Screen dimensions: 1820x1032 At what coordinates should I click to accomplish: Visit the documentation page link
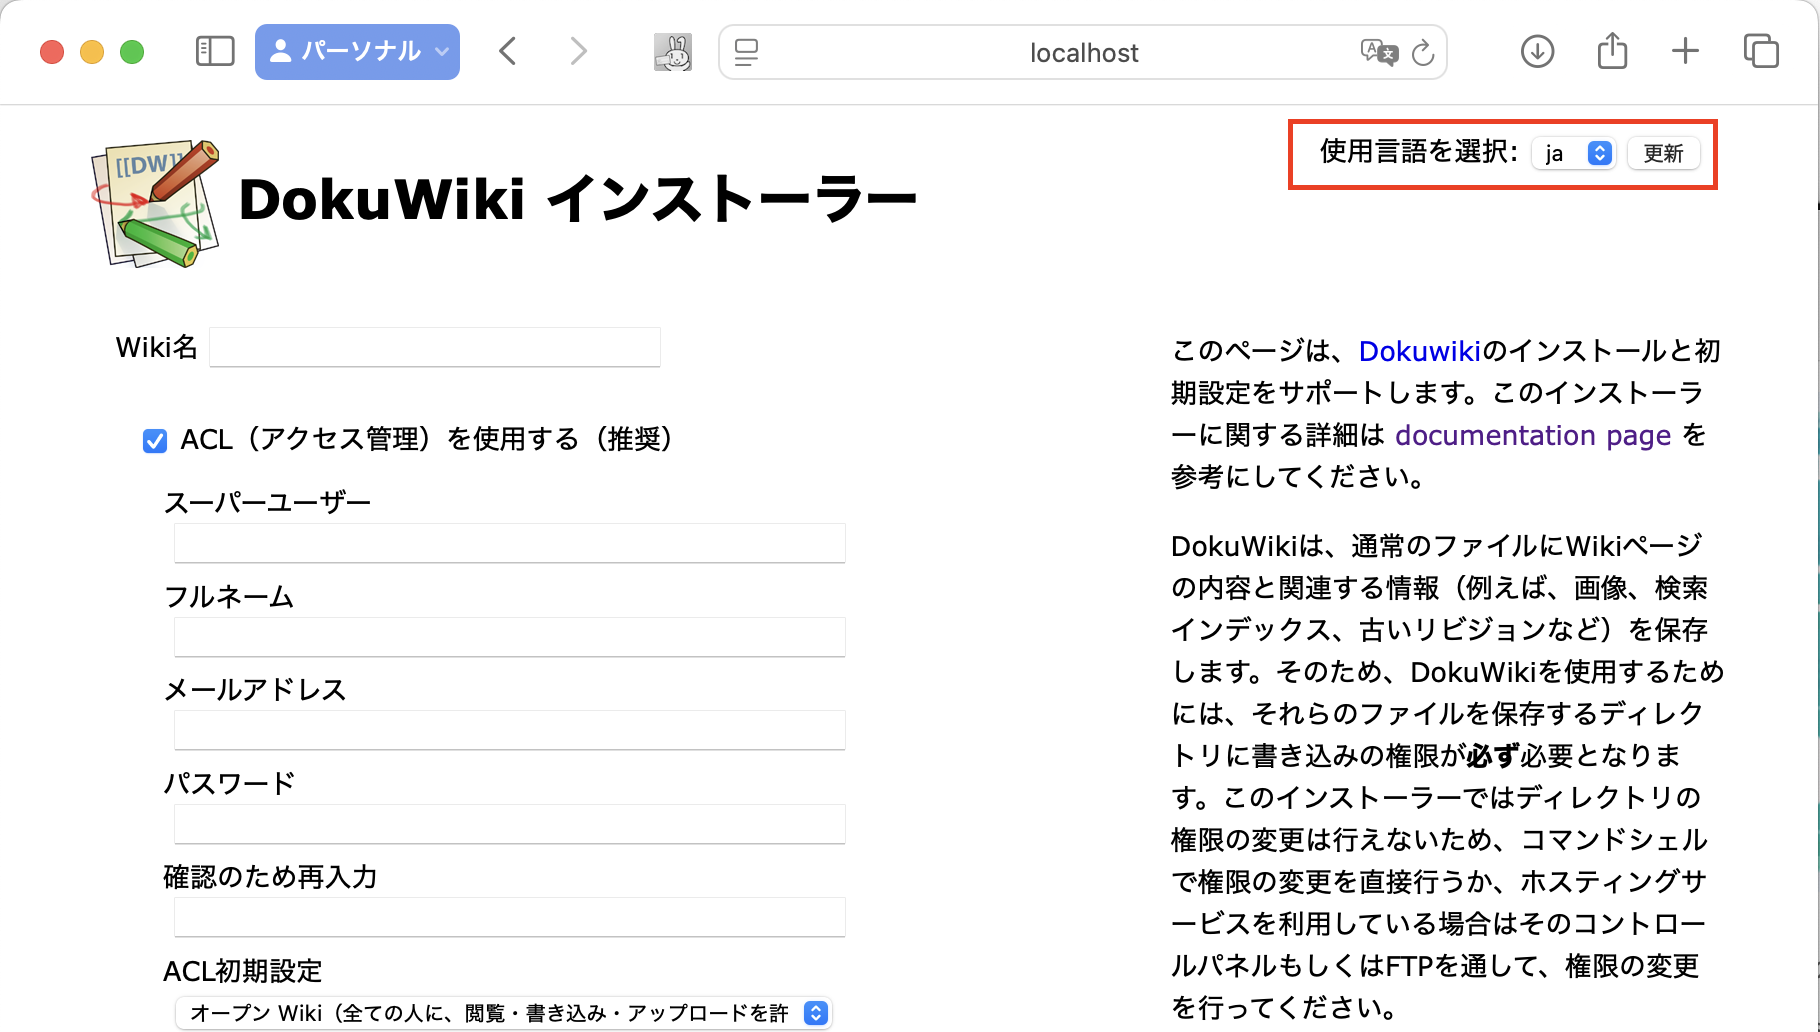pyautogui.click(x=1533, y=435)
